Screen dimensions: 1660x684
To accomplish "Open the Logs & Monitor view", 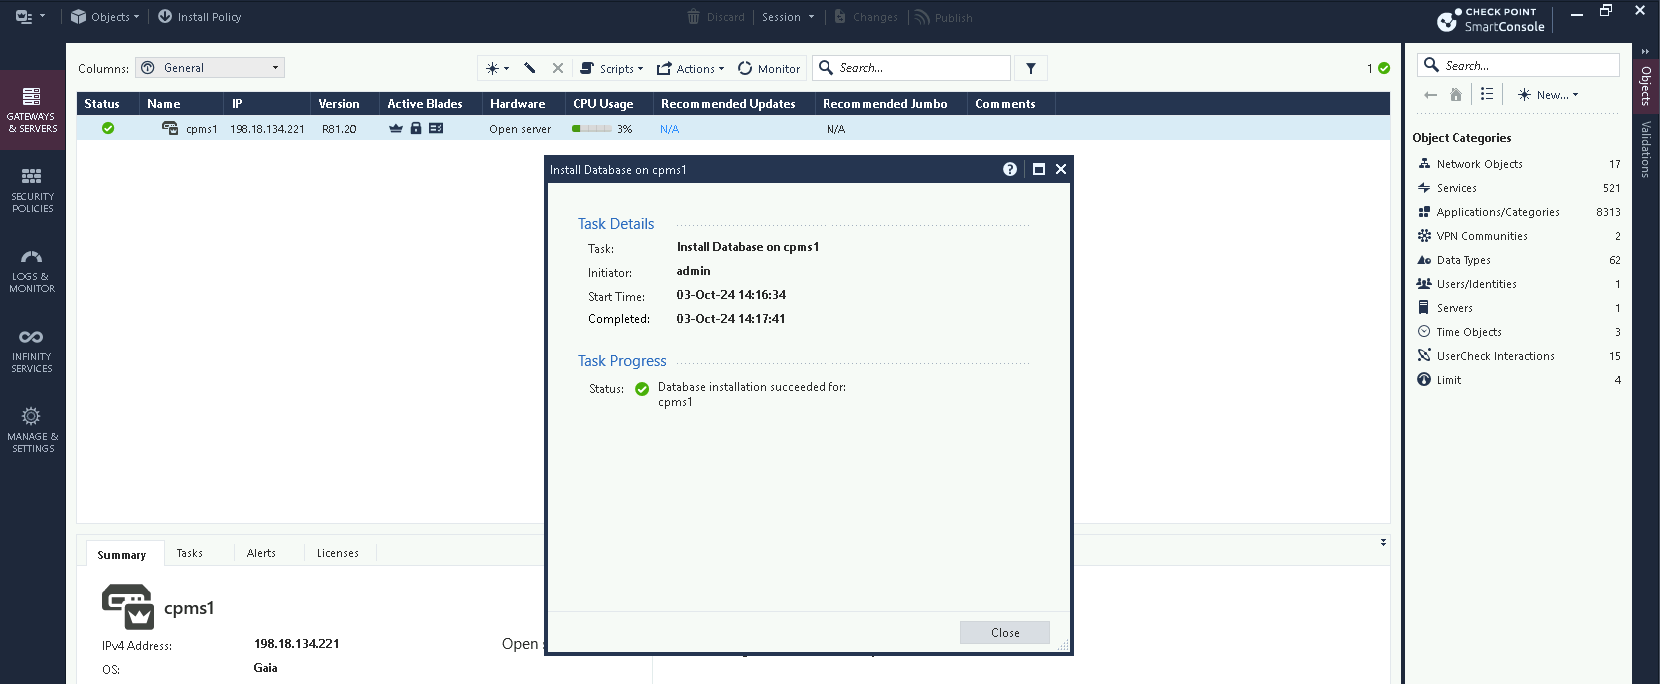I will tap(32, 270).
